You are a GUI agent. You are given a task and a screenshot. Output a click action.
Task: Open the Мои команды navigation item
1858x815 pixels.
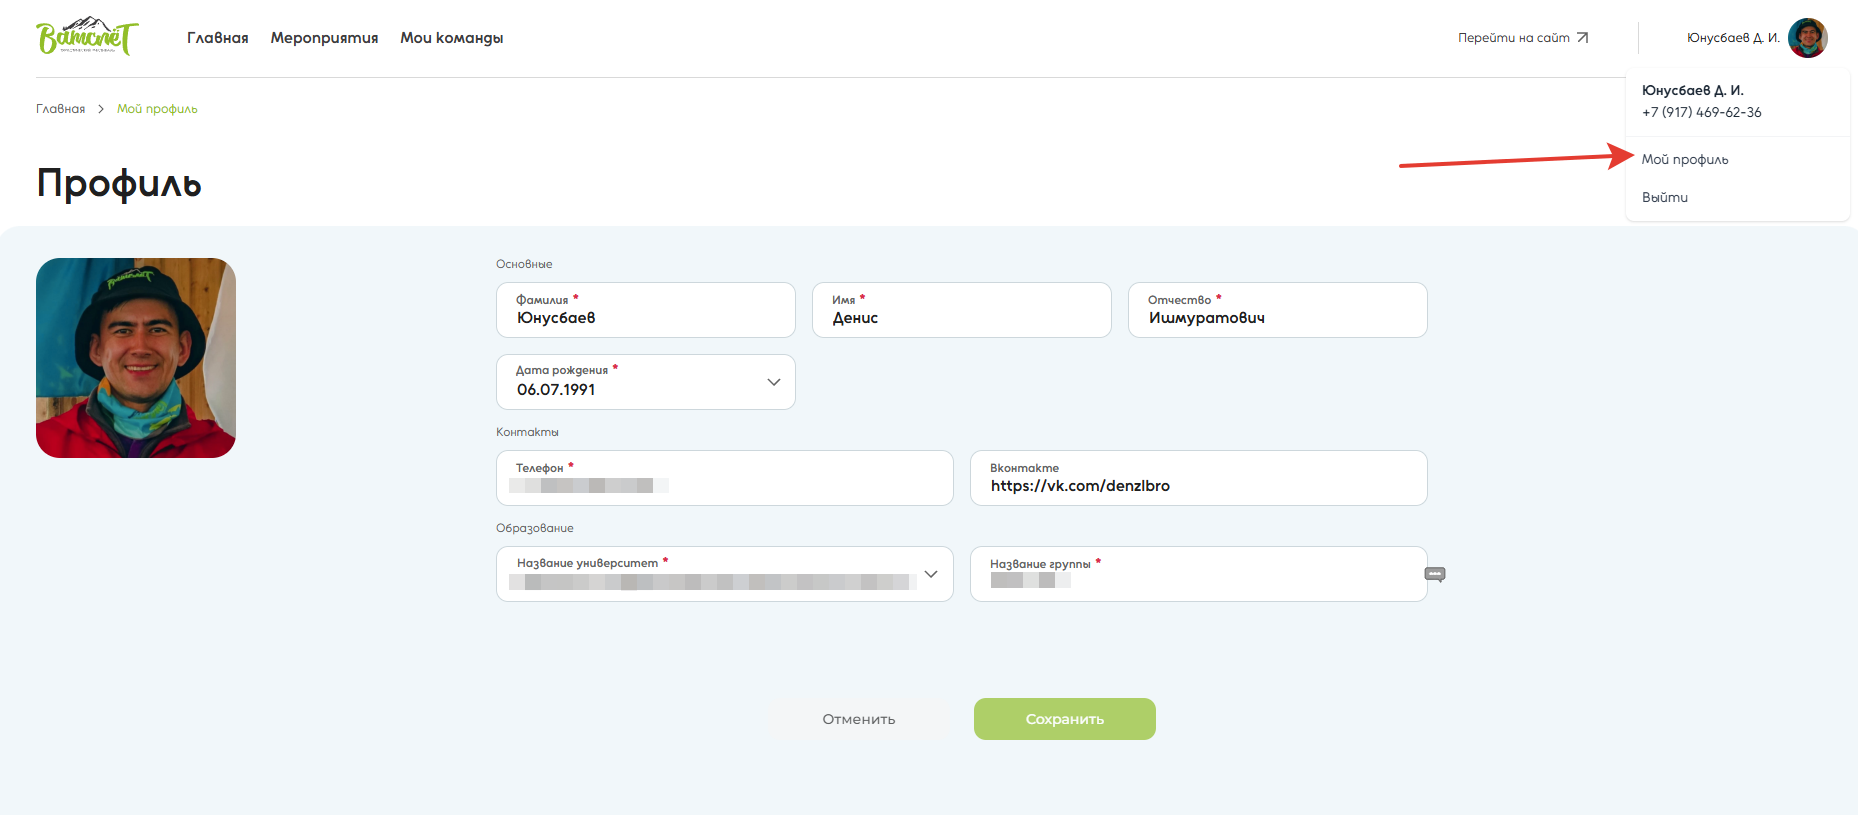tap(452, 38)
